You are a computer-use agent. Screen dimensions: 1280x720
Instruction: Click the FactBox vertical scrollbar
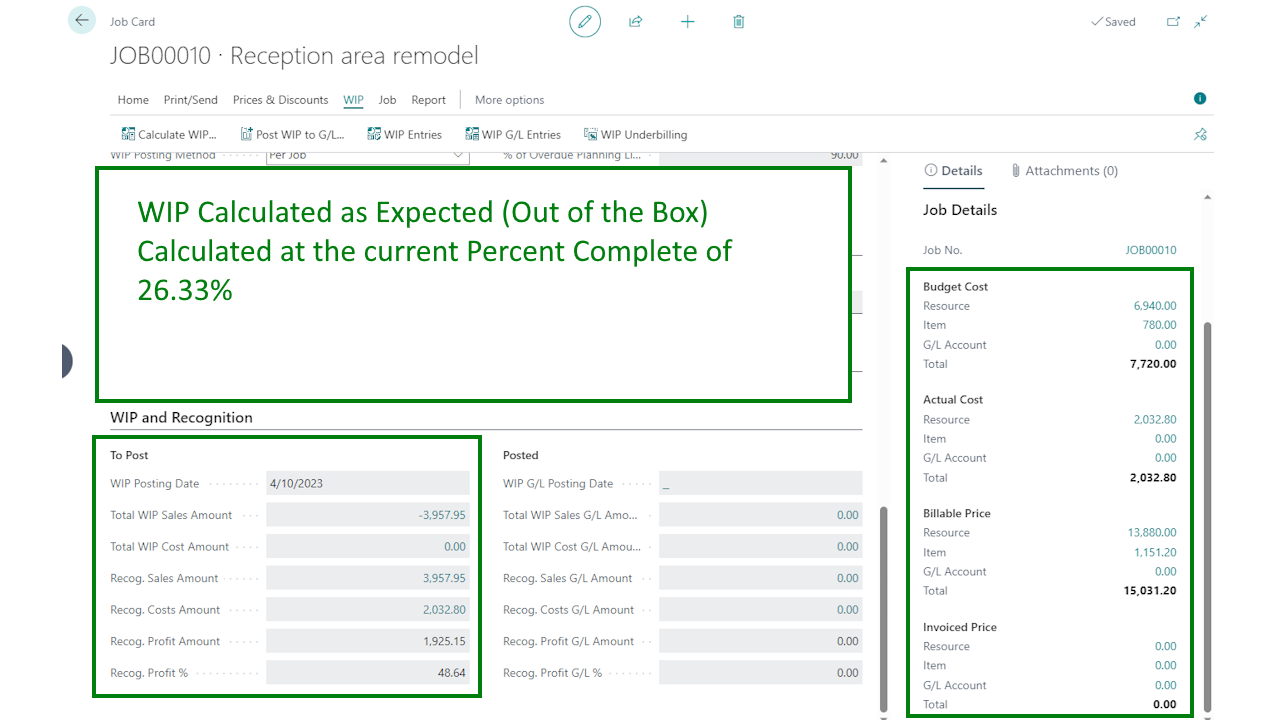[1207, 515]
